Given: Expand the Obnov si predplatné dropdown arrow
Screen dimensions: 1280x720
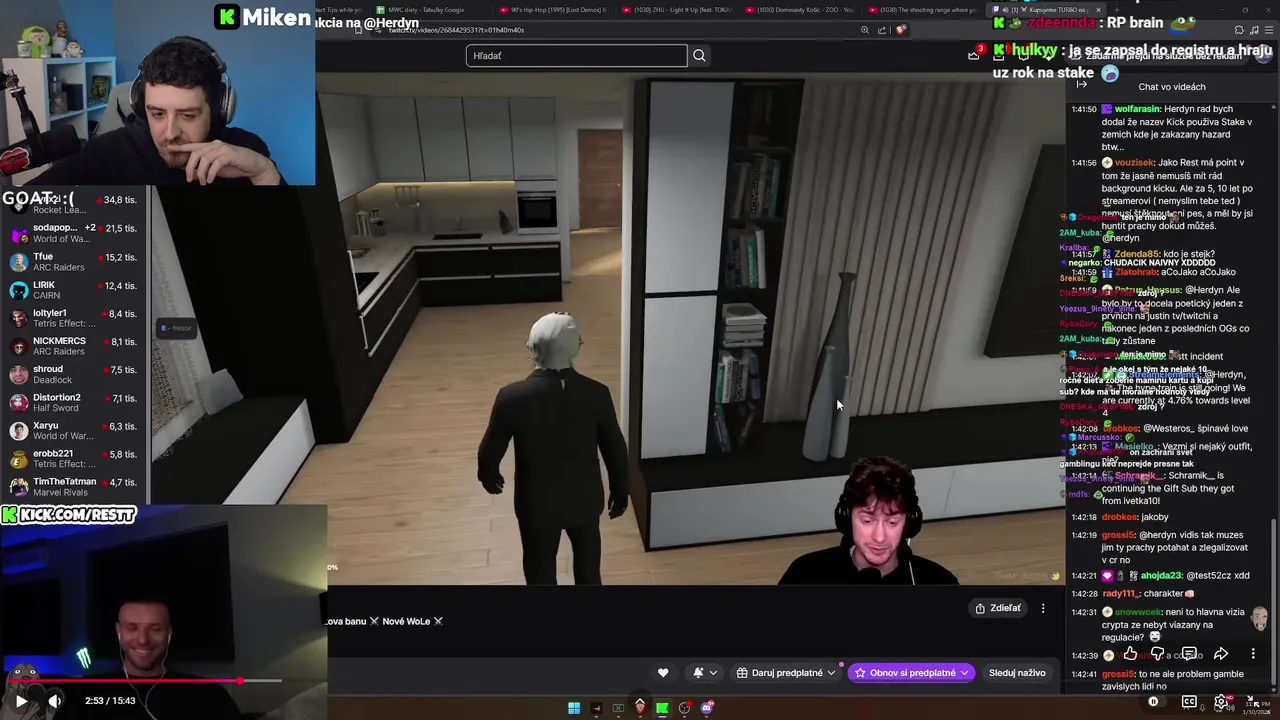Looking at the screenshot, I should [965, 673].
